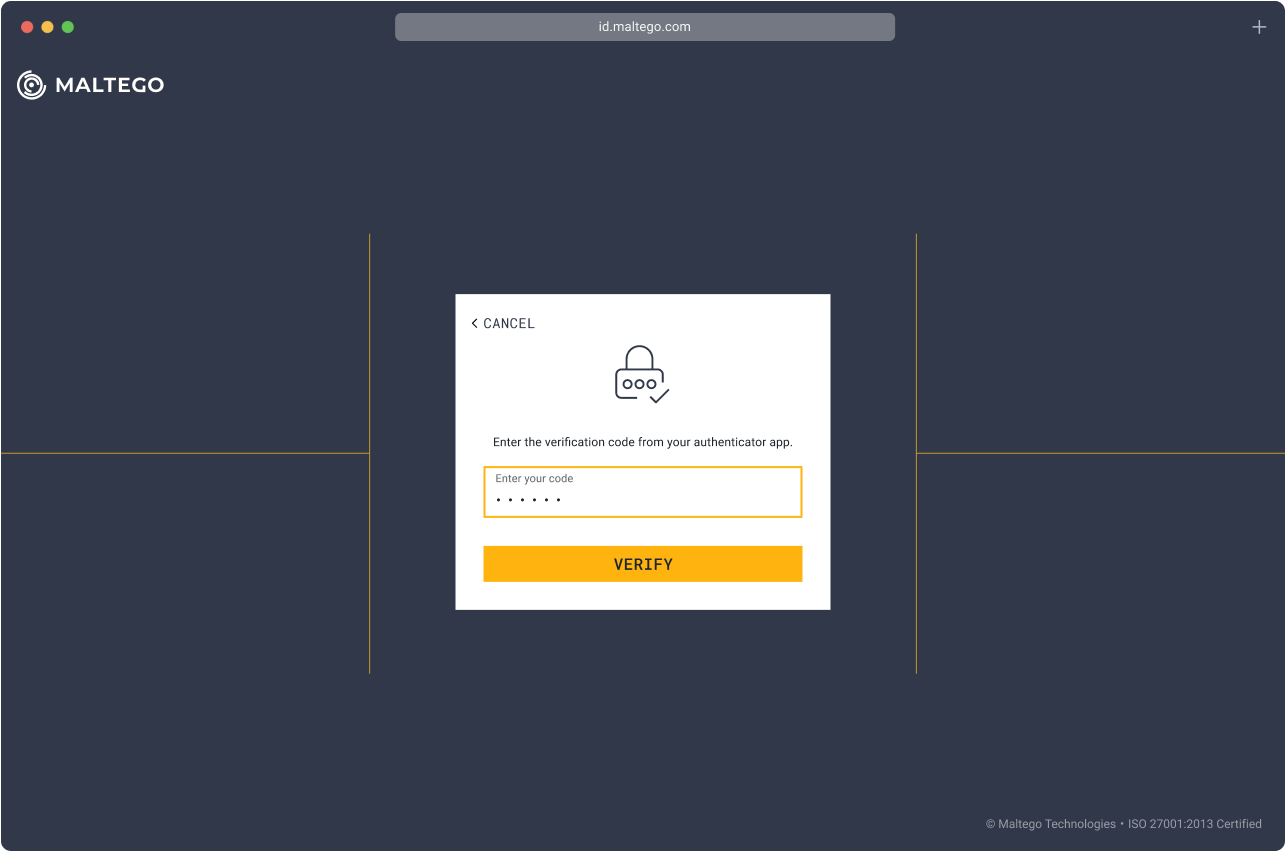Focus the 'Enter your code' input field
Viewport: 1285px width, 851px height.
pos(642,492)
